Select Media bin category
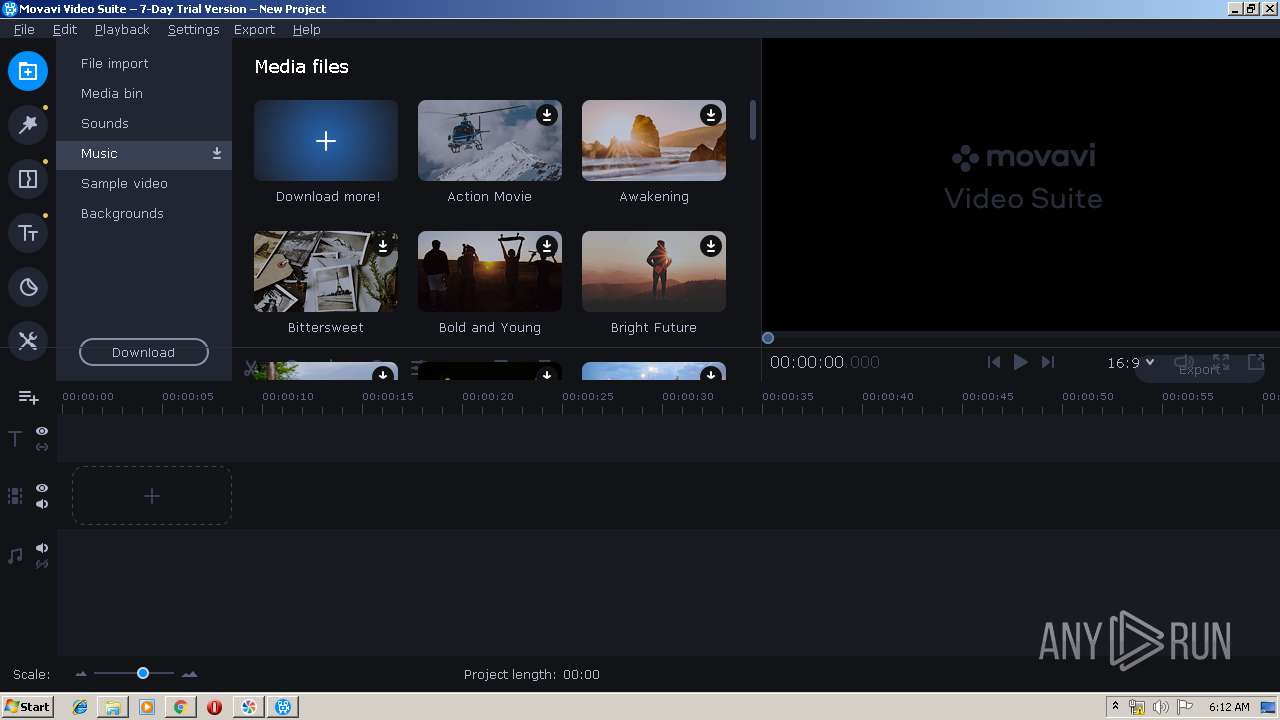 coord(144,94)
